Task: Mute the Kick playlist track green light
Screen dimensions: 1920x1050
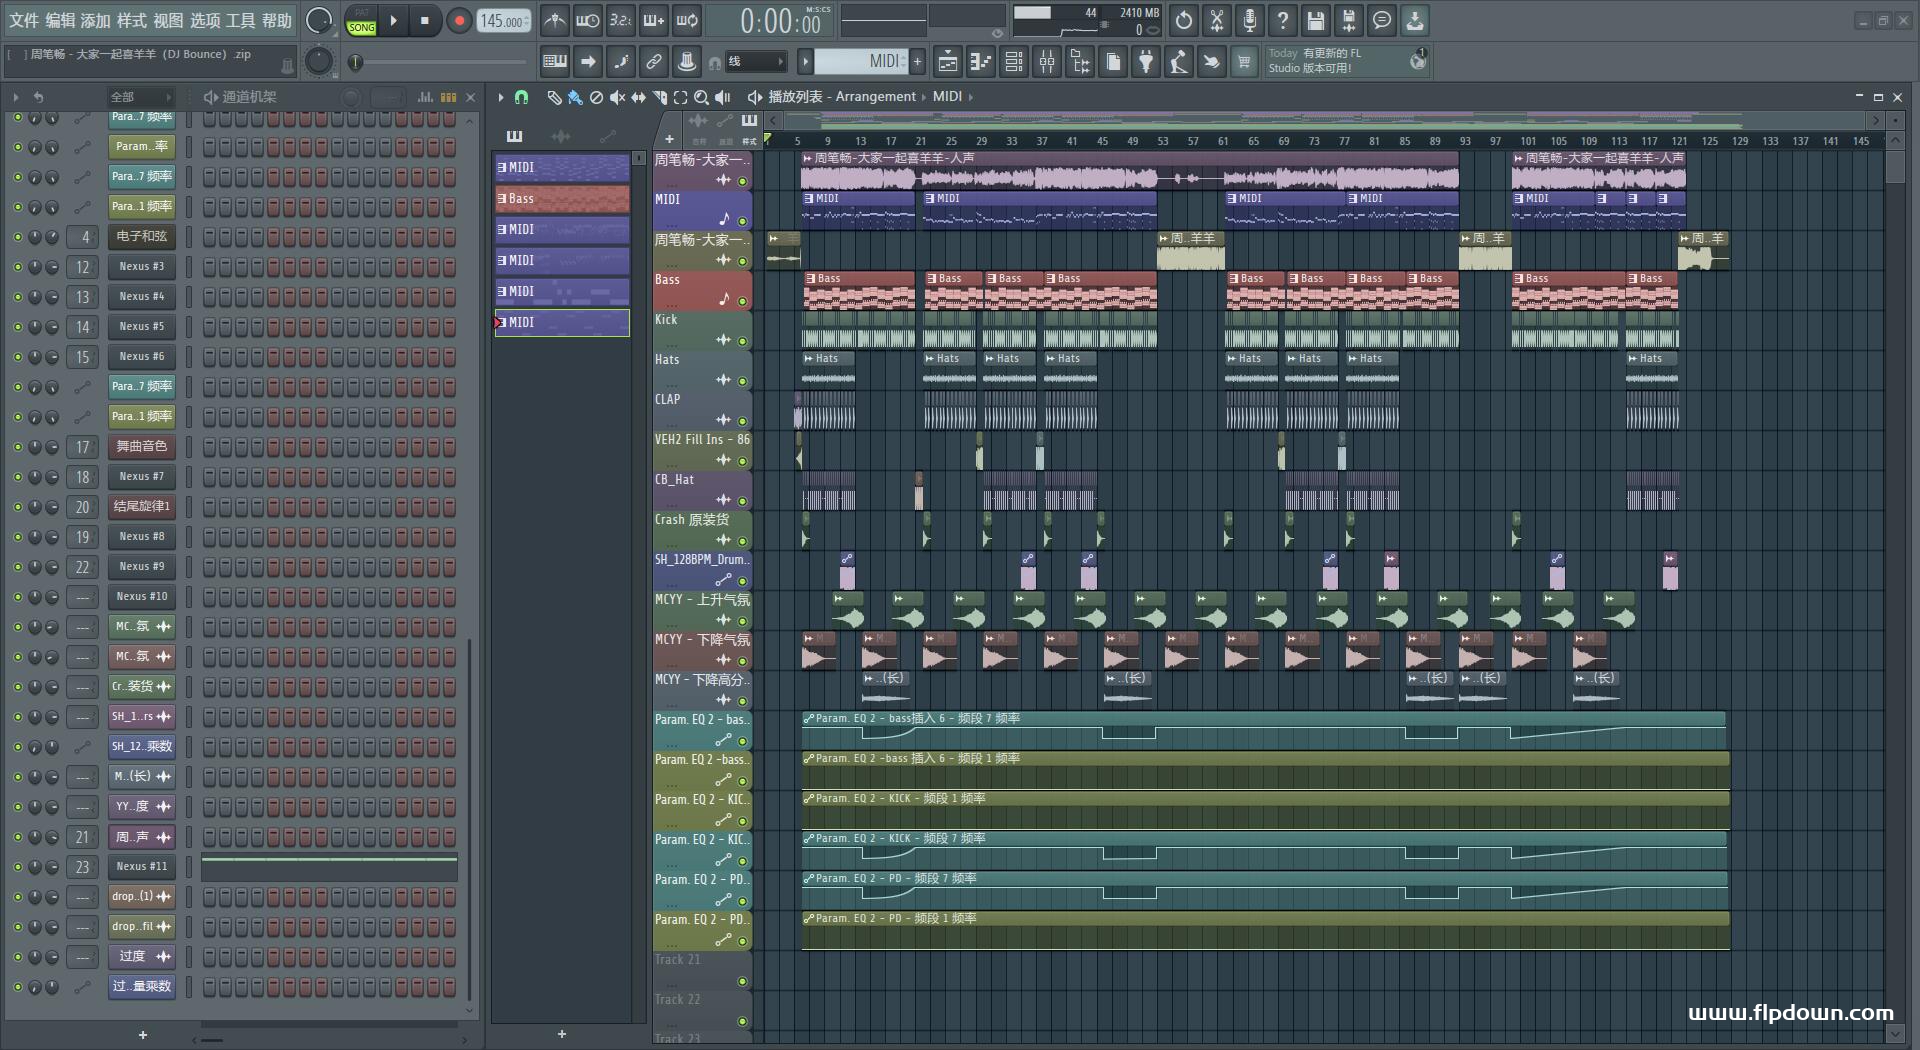Action: click(742, 341)
